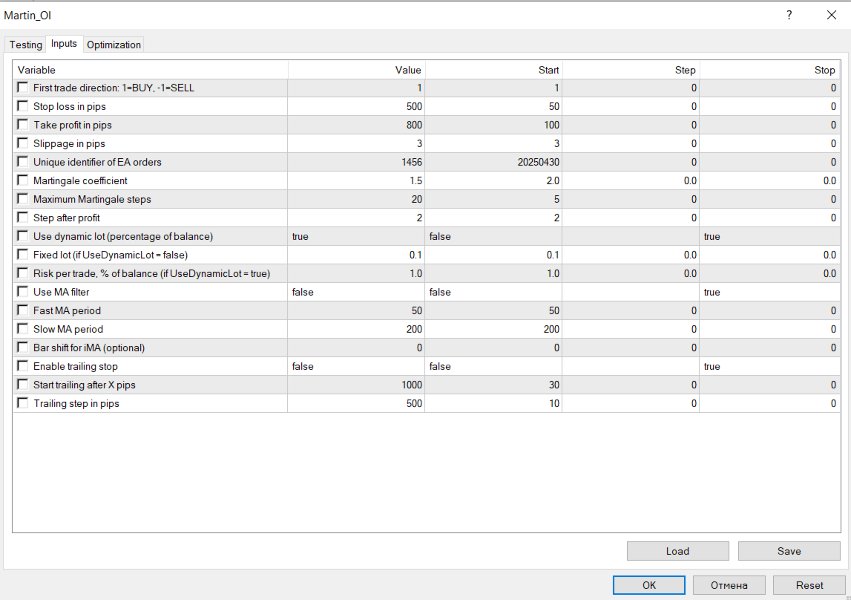
Task: Click the Stop column header
Action: (770, 70)
